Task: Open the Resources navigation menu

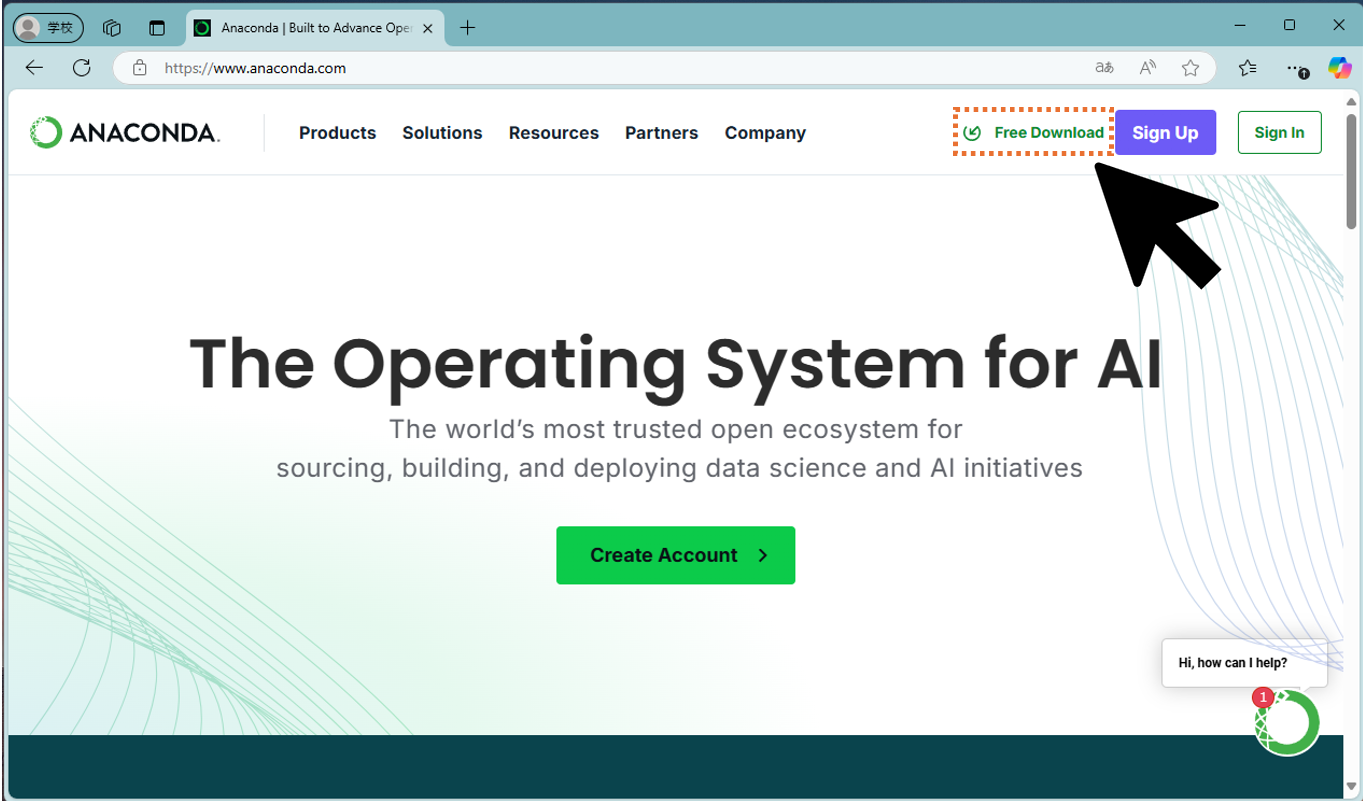Action: (553, 133)
